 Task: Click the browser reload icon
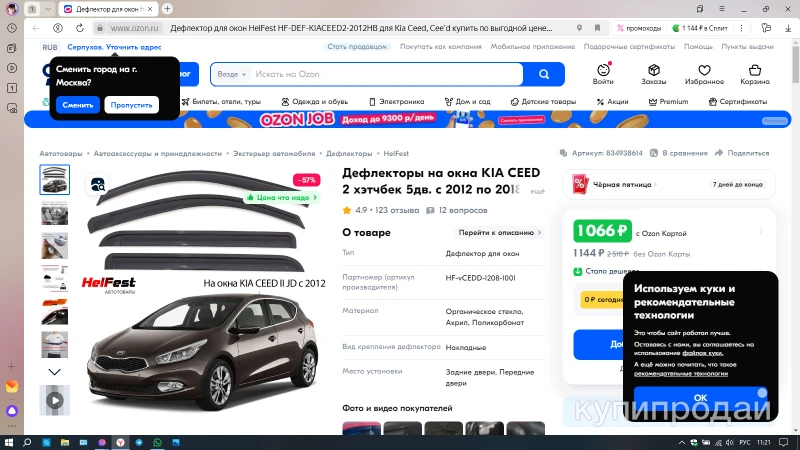coord(80,28)
